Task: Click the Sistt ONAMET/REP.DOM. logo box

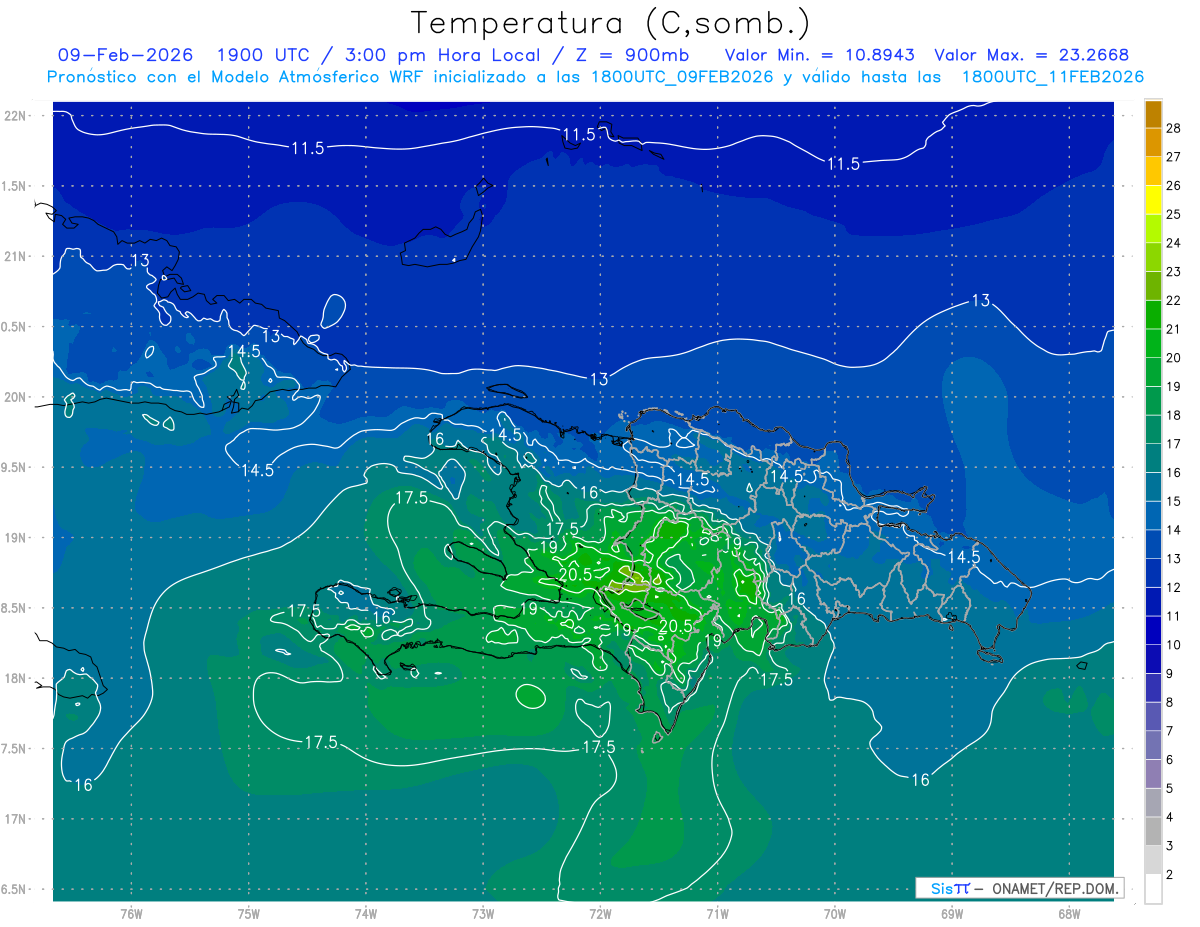Action: click(1020, 888)
